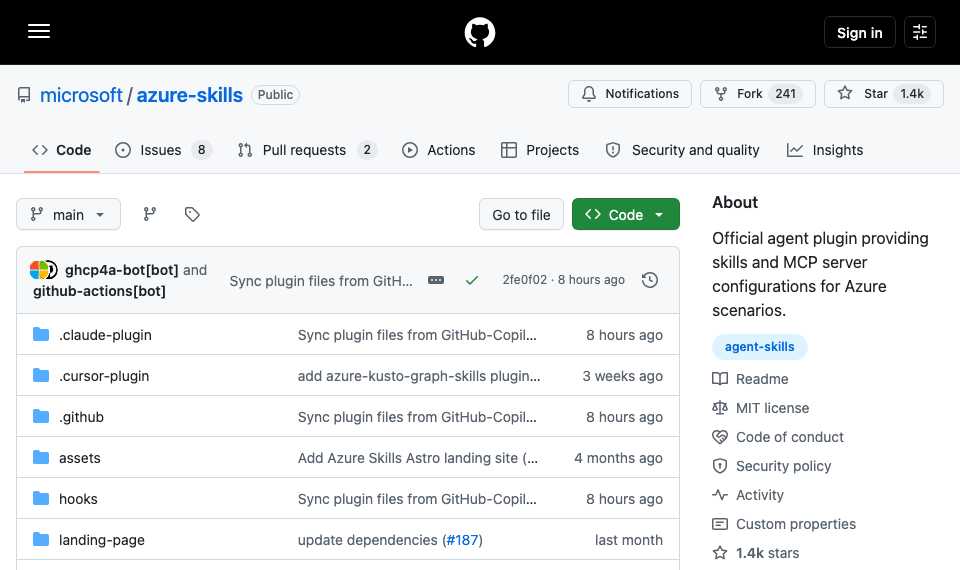
Task: View branches via the branch icon
Action: (x=149, y=214)
